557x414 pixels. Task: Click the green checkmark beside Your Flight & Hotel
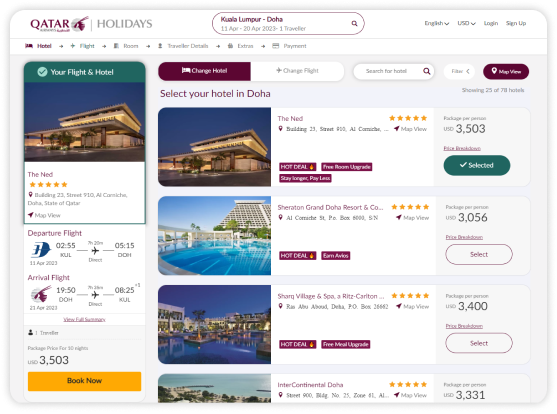pyautogui.click(x=42, y=72)
